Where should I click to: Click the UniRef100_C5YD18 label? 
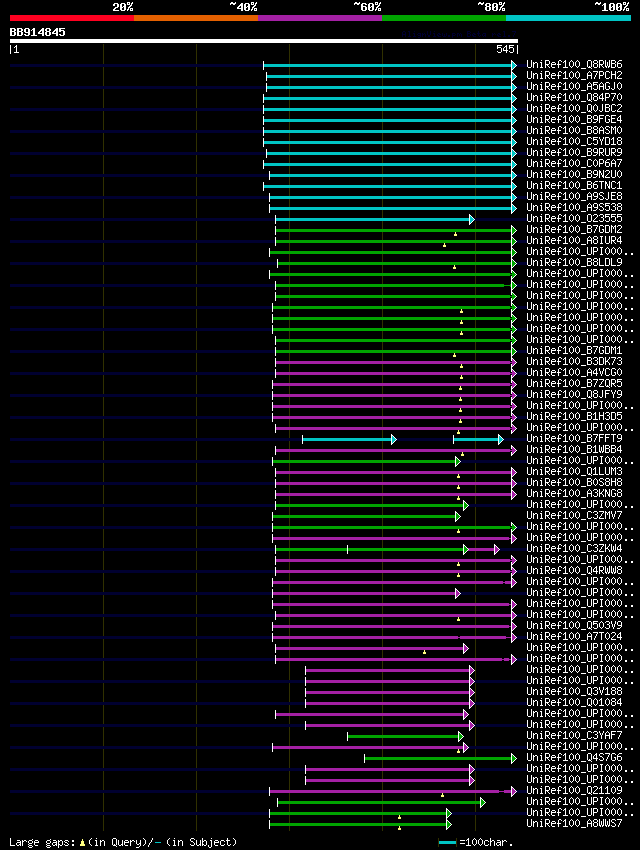point(574,141)
